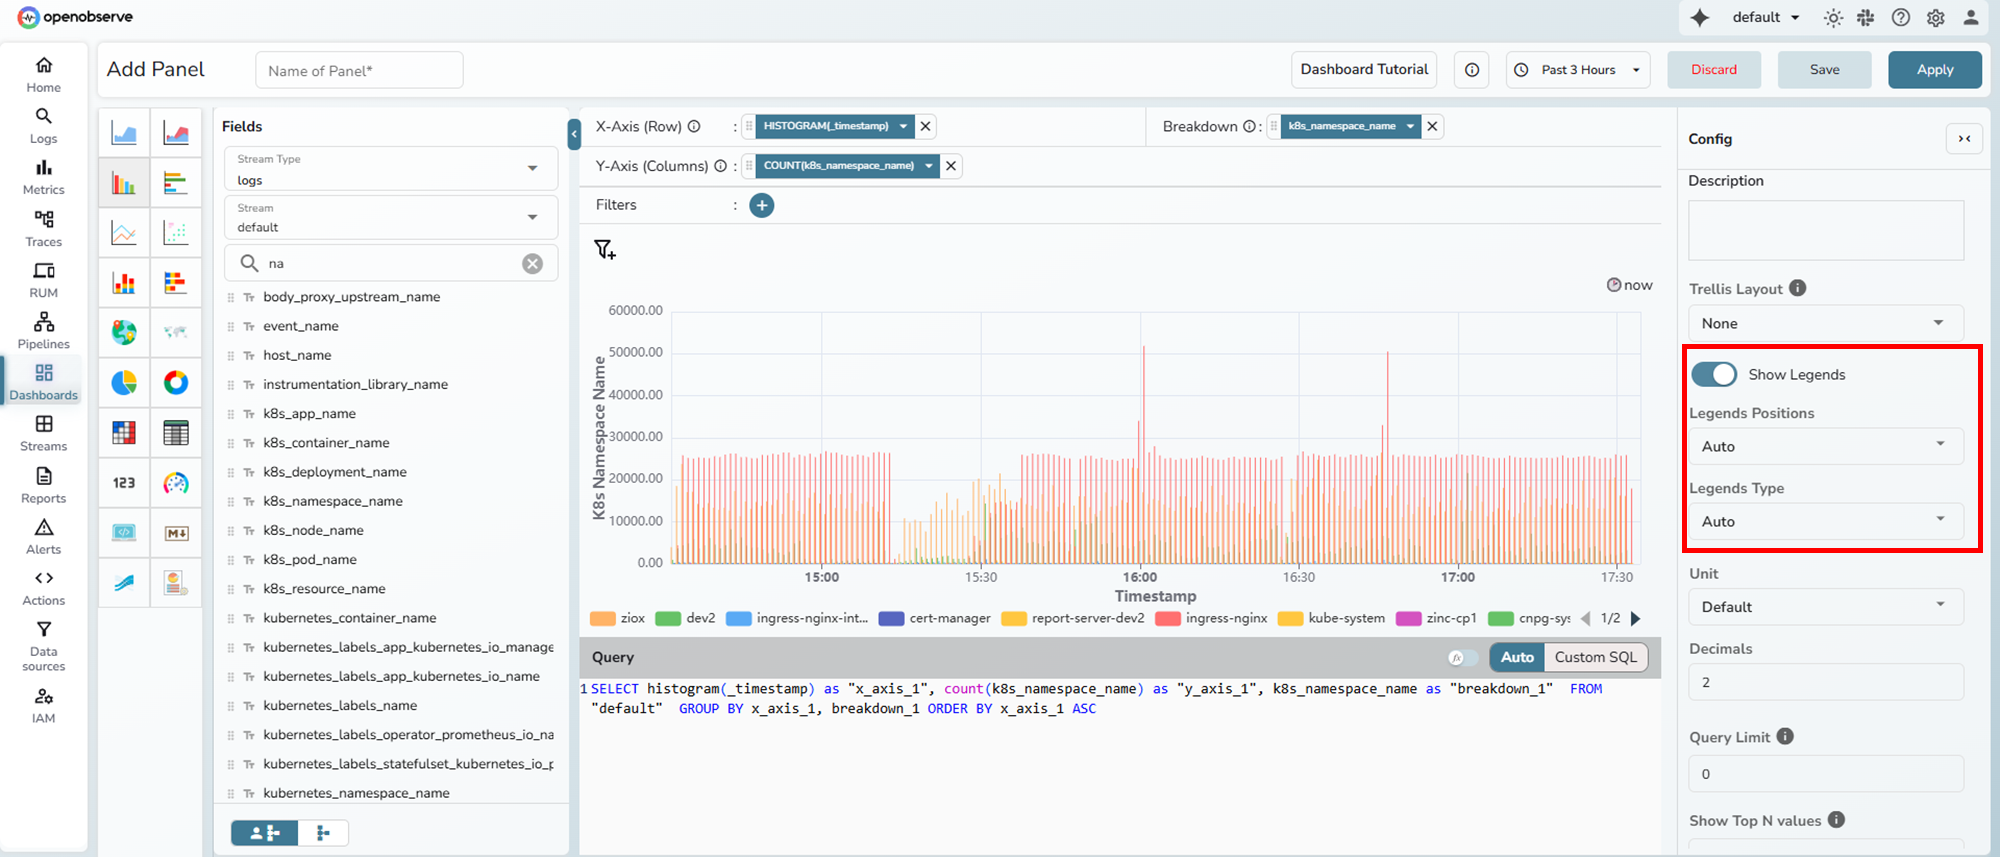Screen dimensions: 2000x857
Task: Open Alerts from the left navigation
Action: (44, 536)
